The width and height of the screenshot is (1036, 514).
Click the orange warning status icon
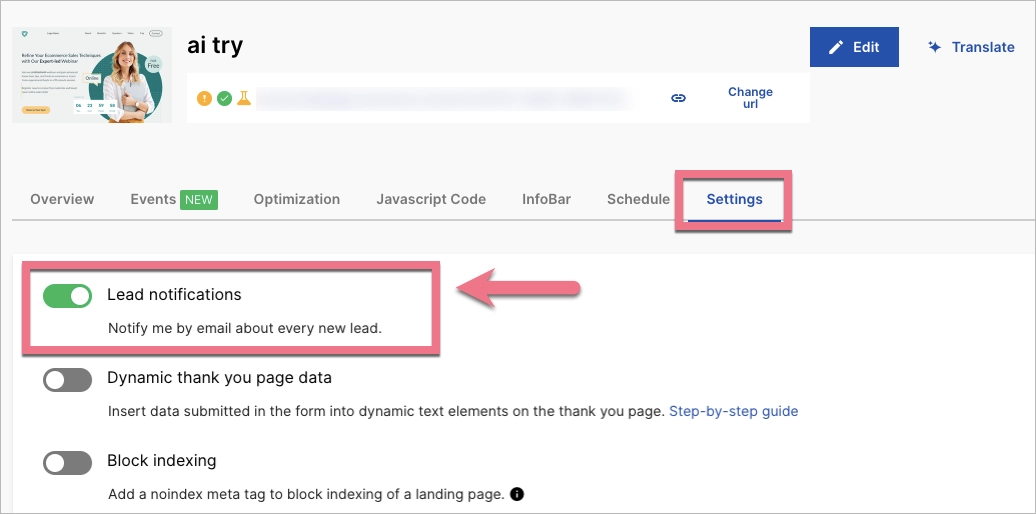coord(205,98)
